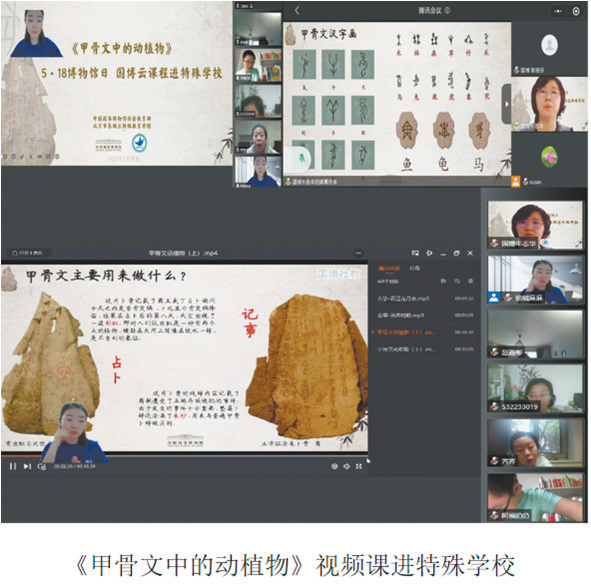Expand the participant side panel arrow
This screenshot has width=591, height=587.
tap(506, 104)
